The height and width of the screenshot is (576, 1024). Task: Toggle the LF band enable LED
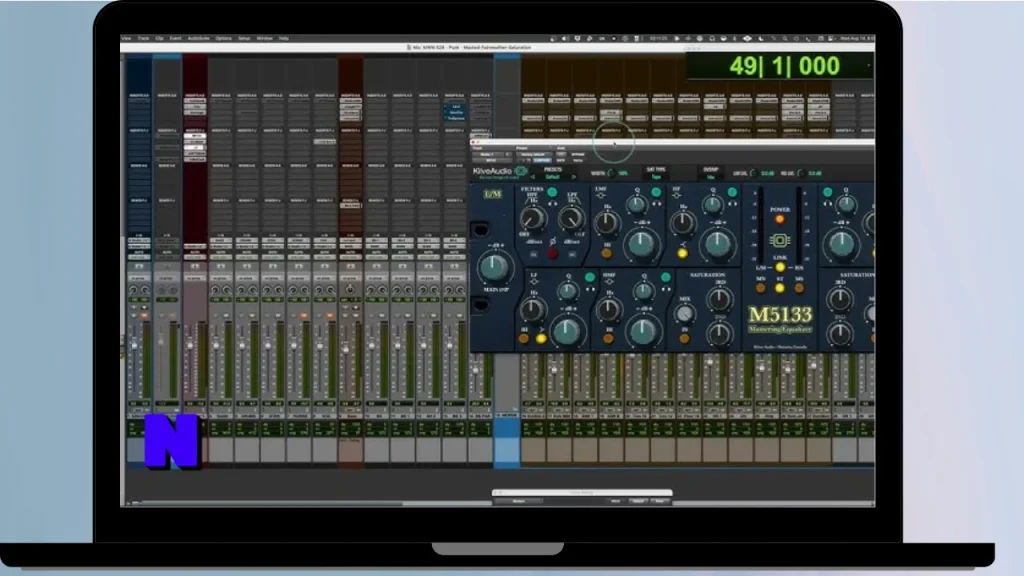[x=590, y=277]
